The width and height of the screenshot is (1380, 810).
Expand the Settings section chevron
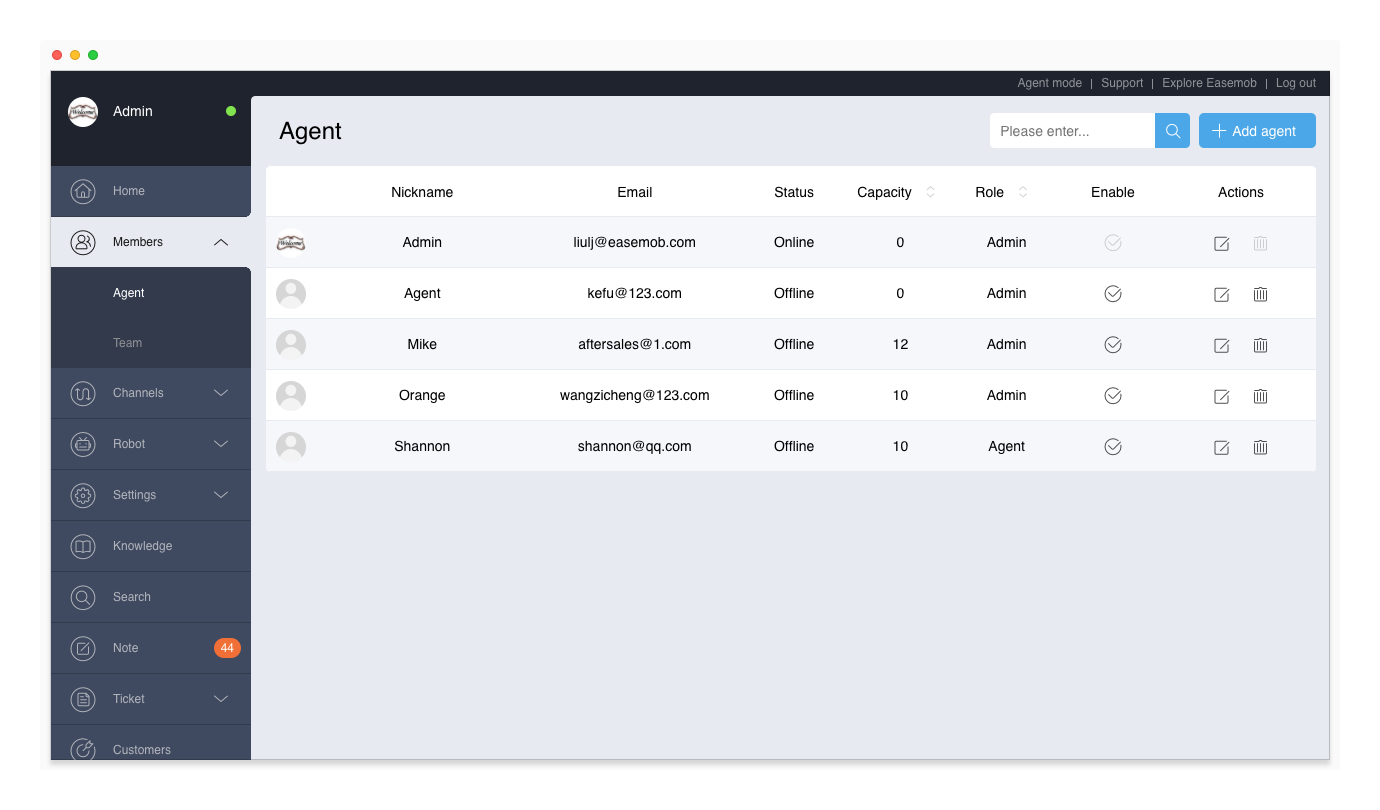[x=221, y=495]
